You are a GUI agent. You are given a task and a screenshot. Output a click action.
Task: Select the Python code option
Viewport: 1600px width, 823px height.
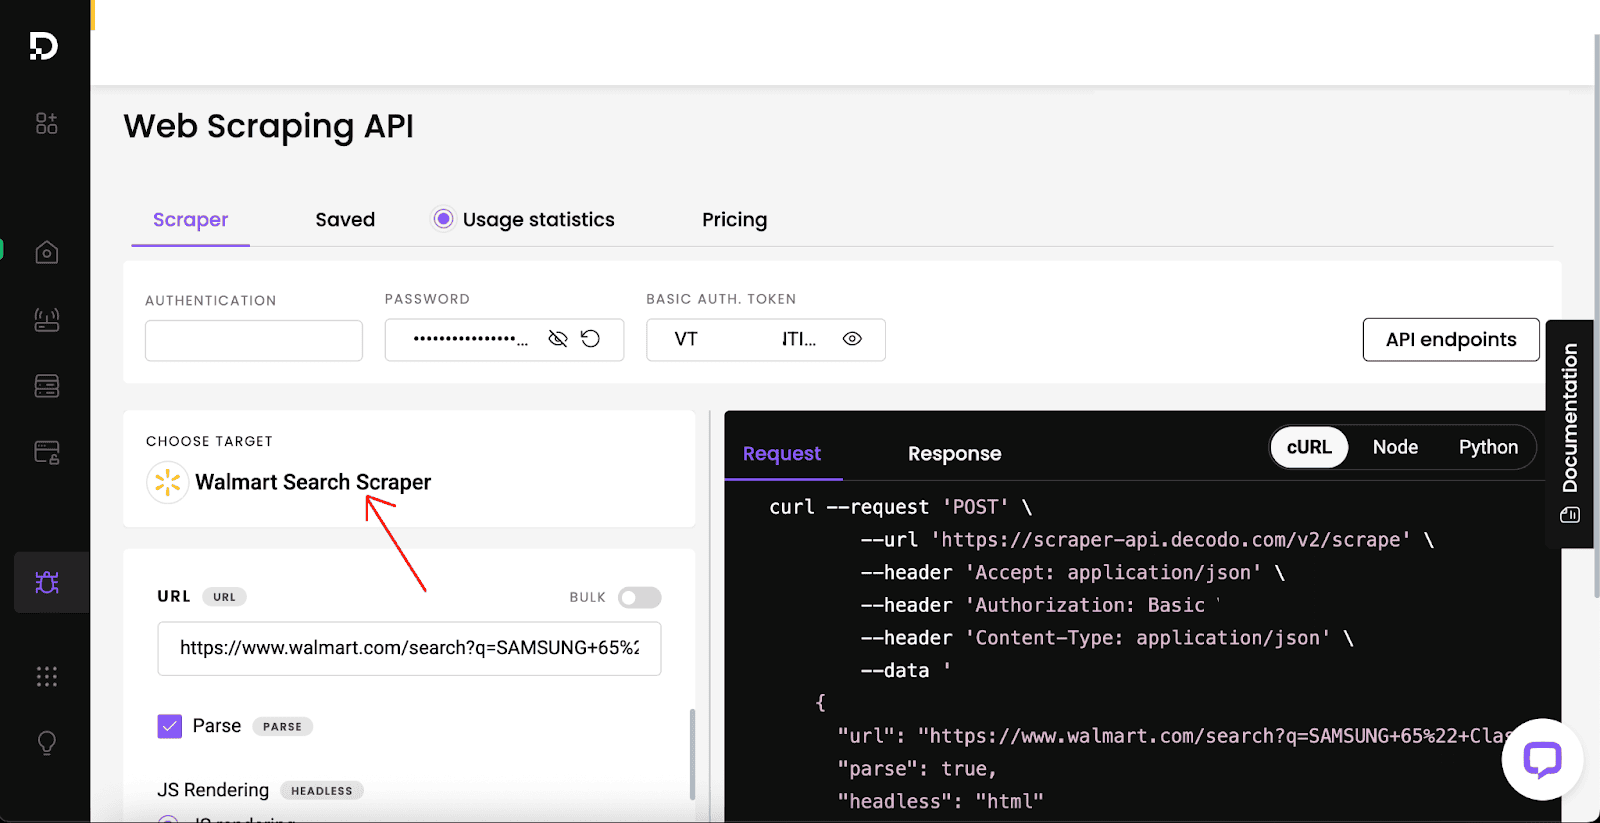coord(1488,447)
